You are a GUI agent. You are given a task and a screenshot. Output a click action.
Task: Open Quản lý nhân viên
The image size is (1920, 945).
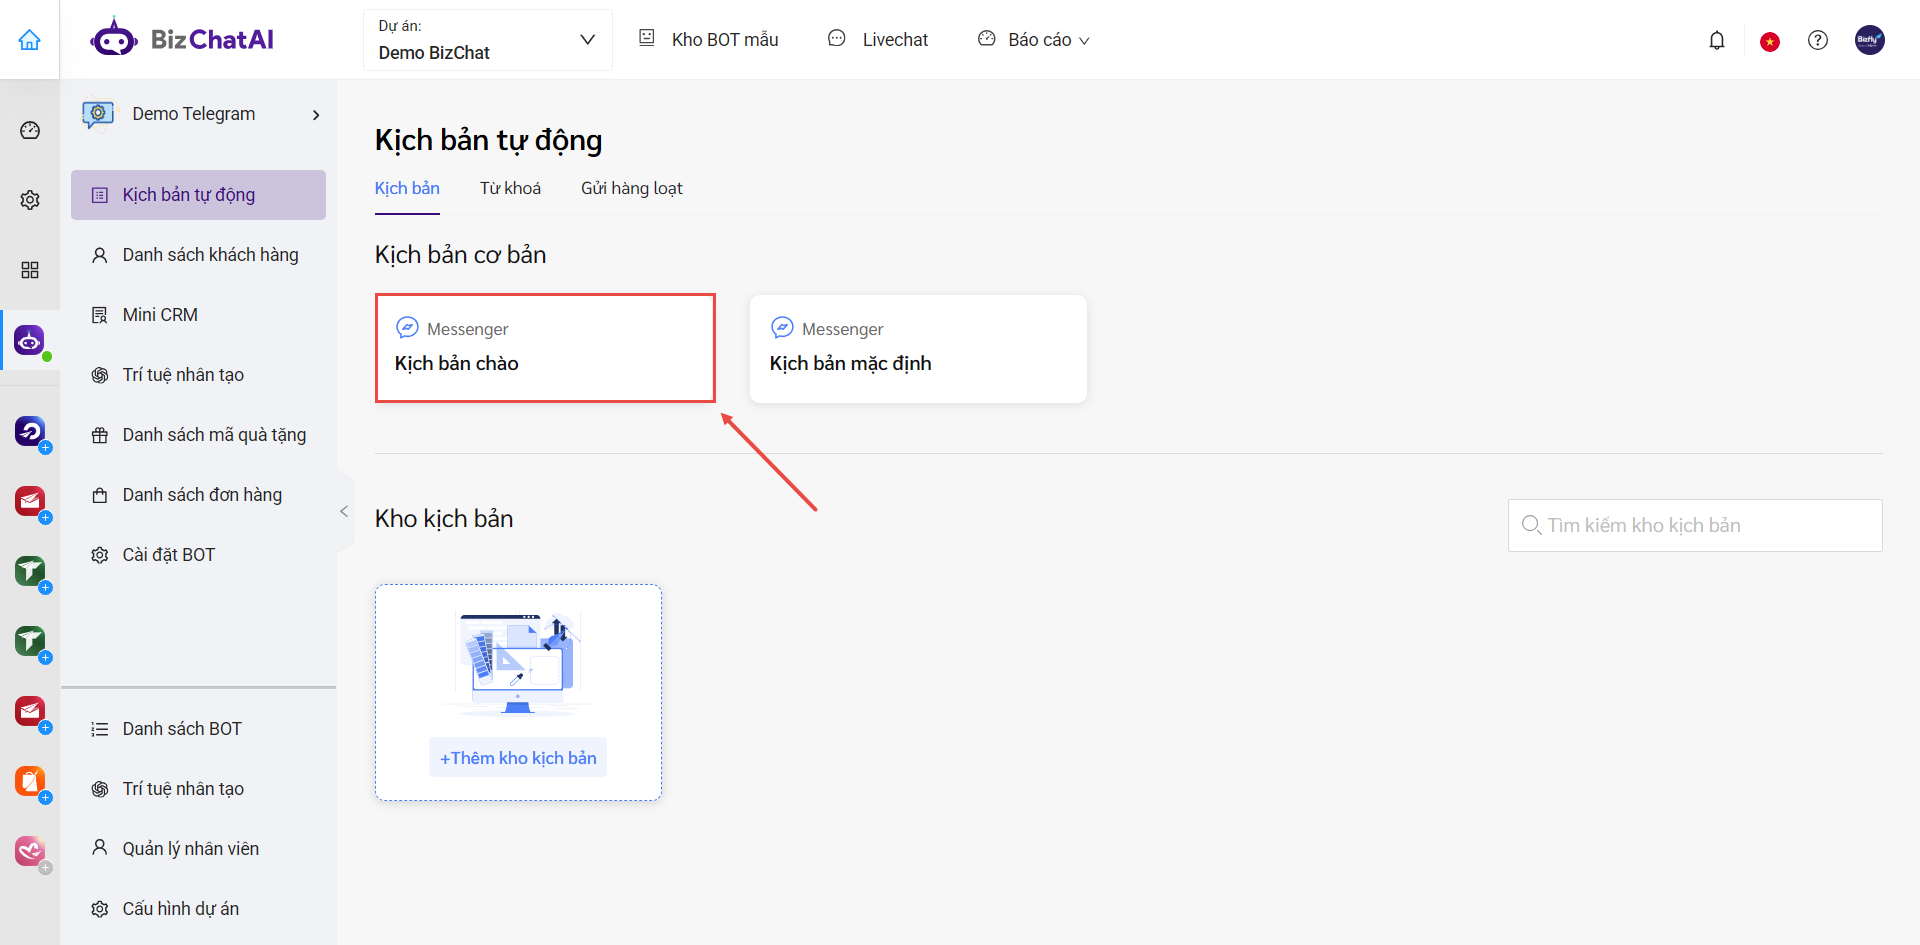pos(198,849)
